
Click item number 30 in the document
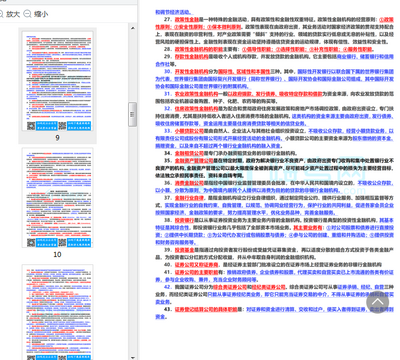point(168,71)
